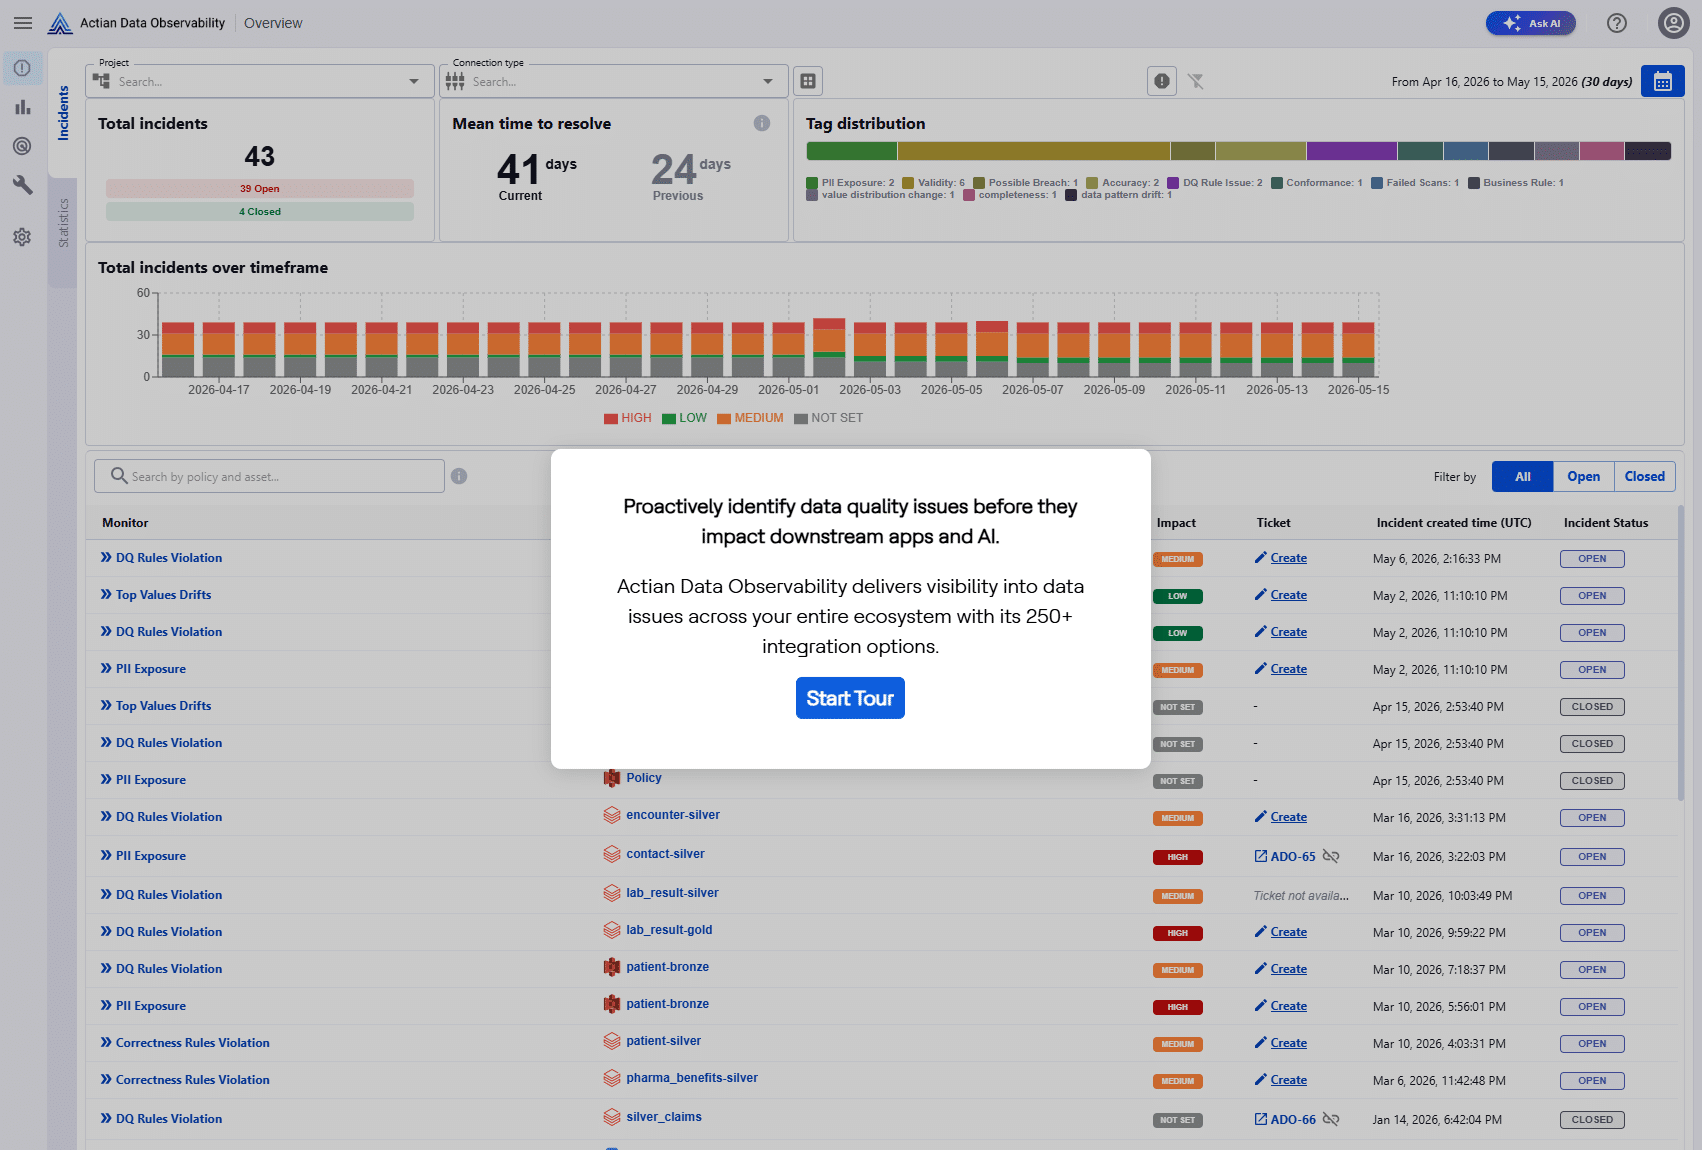This screenshot has height=1150, width=1702.
Task: Toggle the PII Exposure tag legend entry
Action: (850, 183)
